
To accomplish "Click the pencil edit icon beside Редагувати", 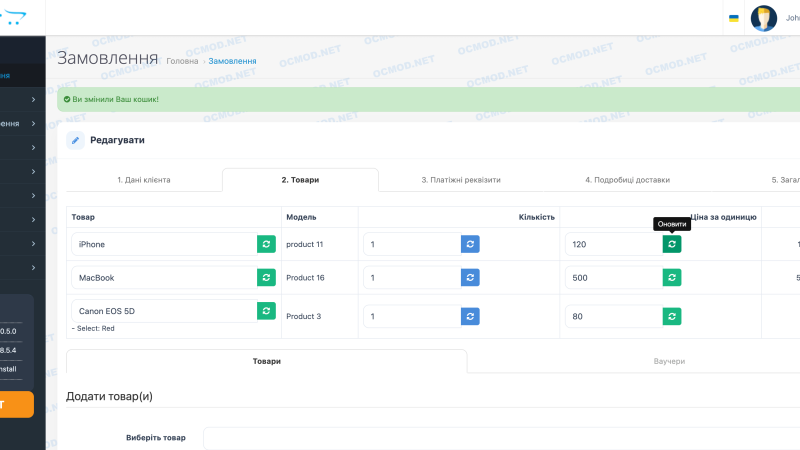I will tap(76, 140).
